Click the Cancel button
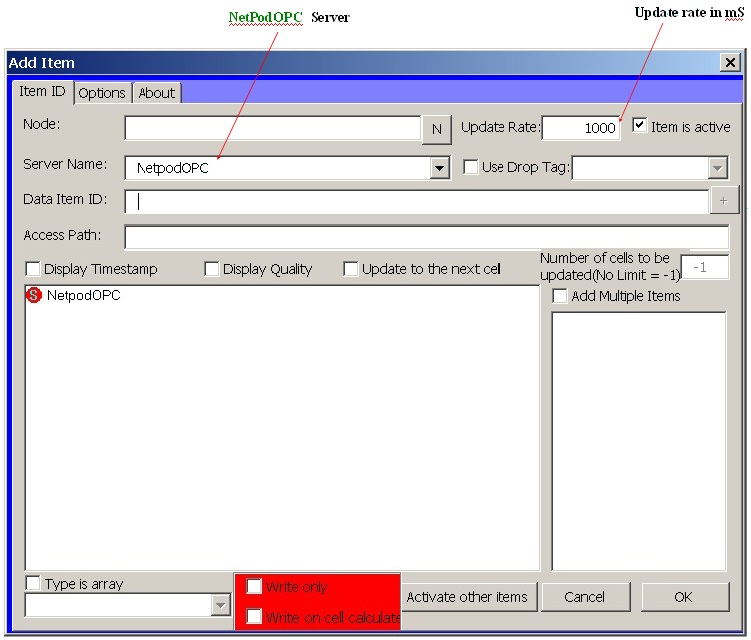751x640 pixels. pos(585,597)
